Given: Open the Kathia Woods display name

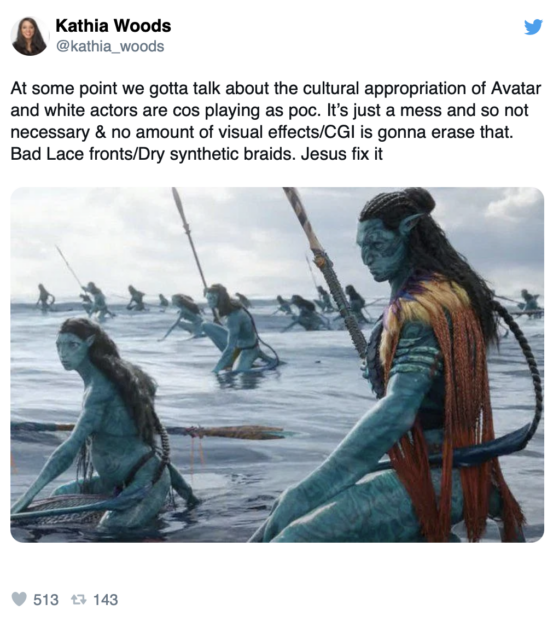Looking at the screenshot, I should (113, 26).
